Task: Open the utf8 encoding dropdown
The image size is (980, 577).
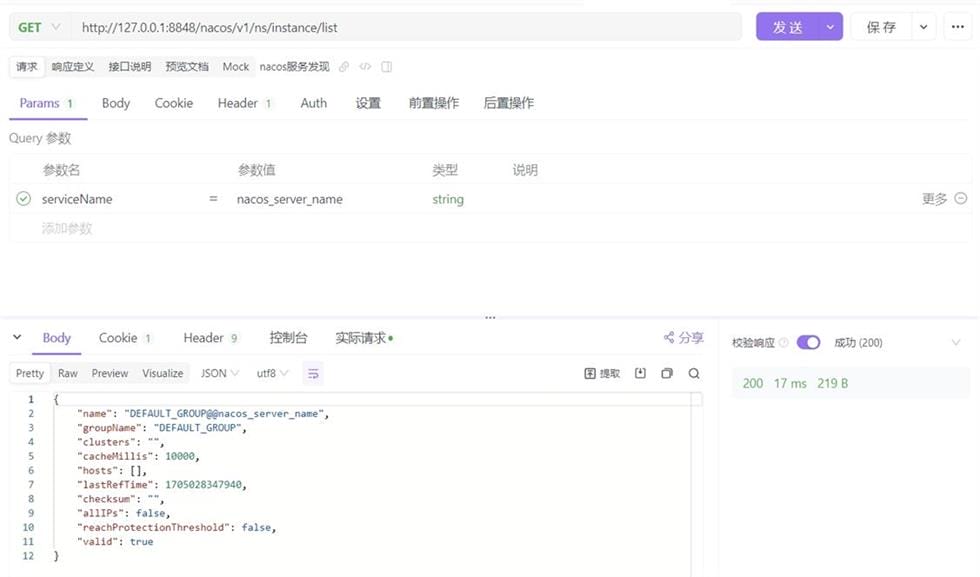Action: coord(272,373)
